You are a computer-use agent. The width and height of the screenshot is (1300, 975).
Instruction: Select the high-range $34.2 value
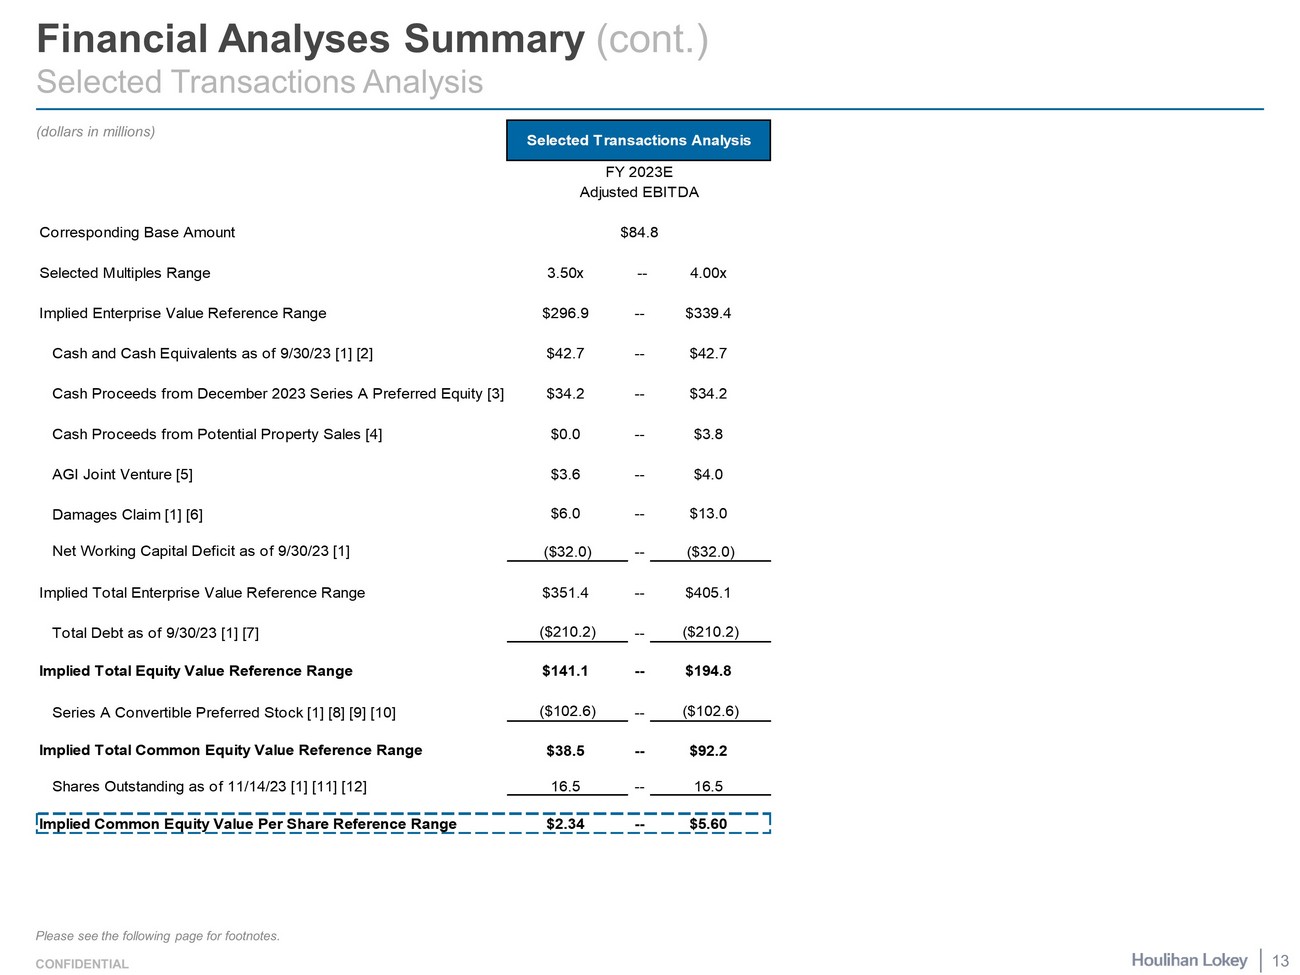coord(708,394)
